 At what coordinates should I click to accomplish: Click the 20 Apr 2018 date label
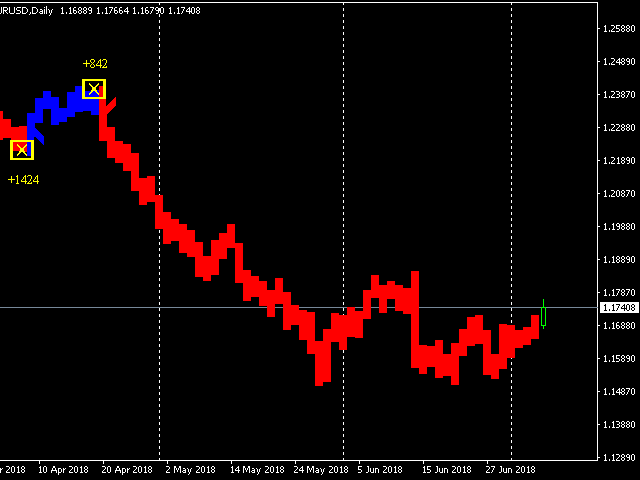point(127,470)
